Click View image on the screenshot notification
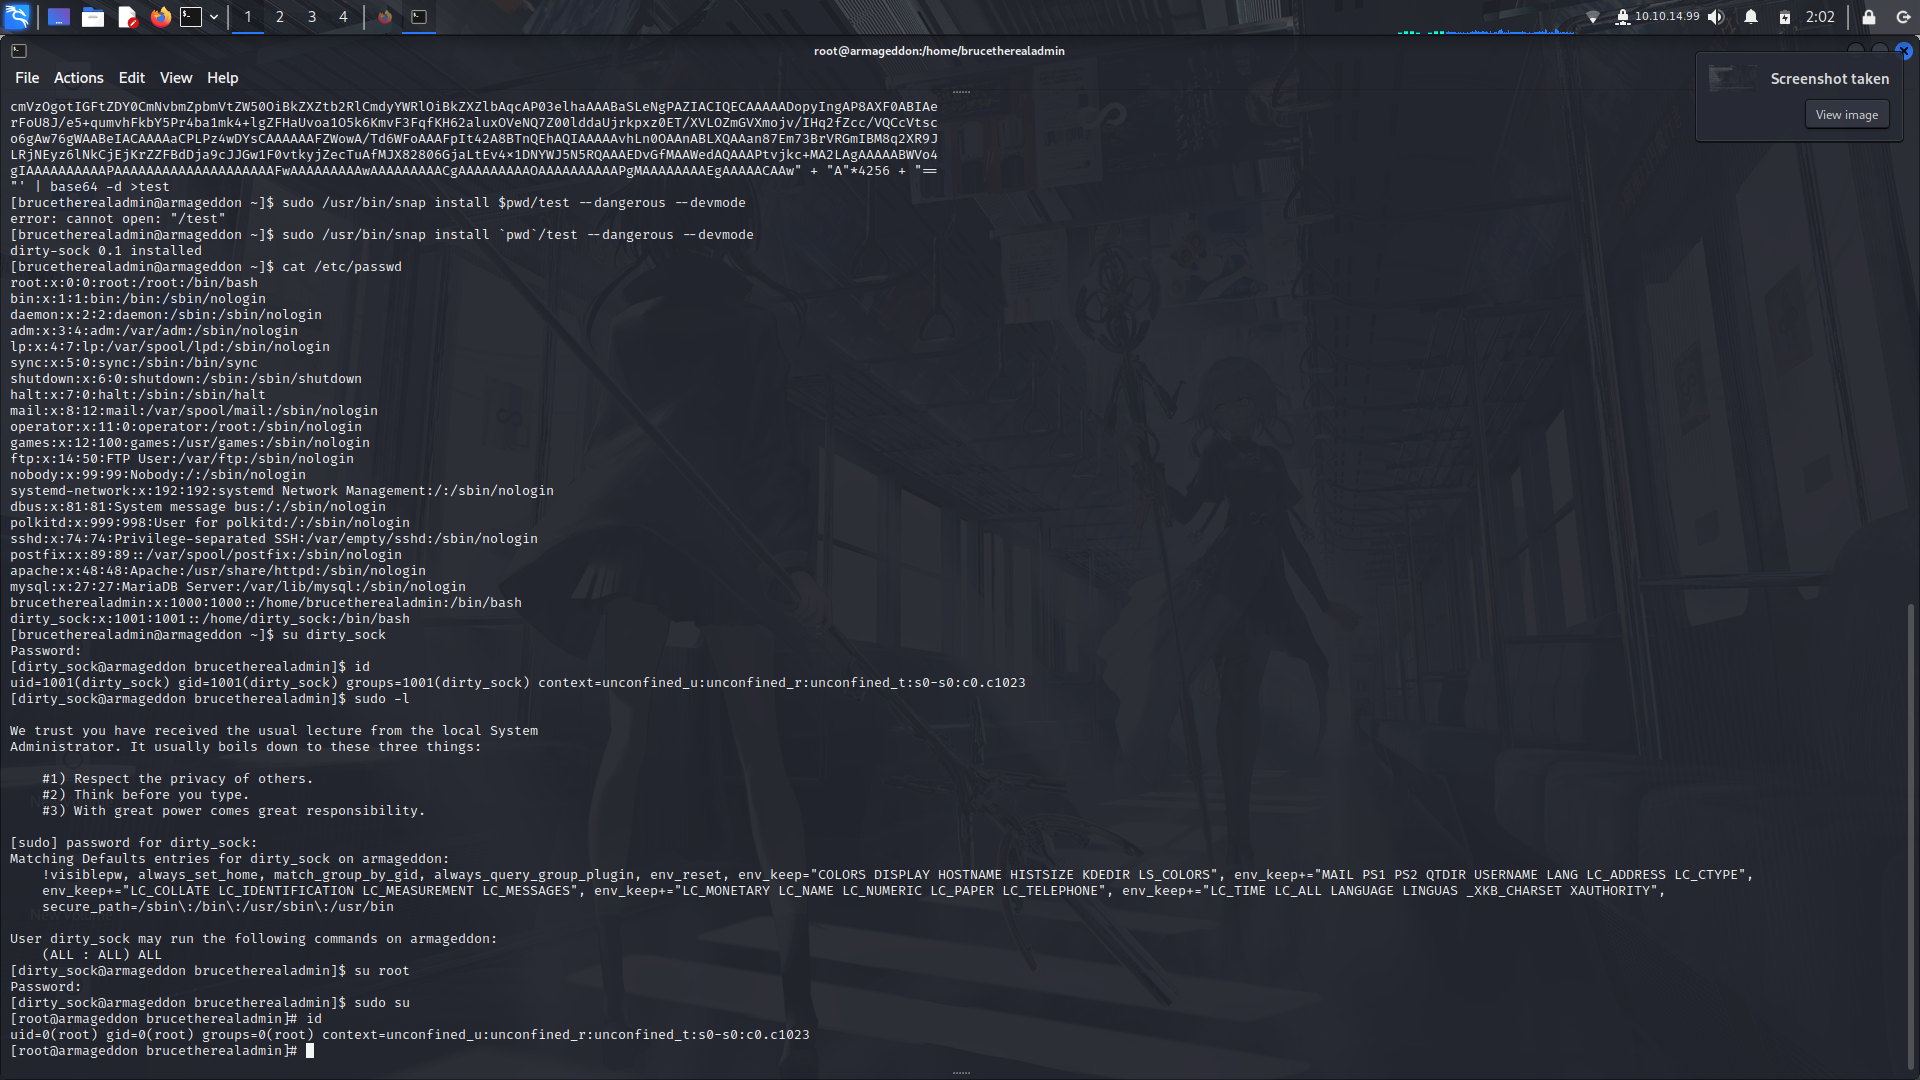The height and width of the screenshot is (1080, 1920). click(1845, 114)
